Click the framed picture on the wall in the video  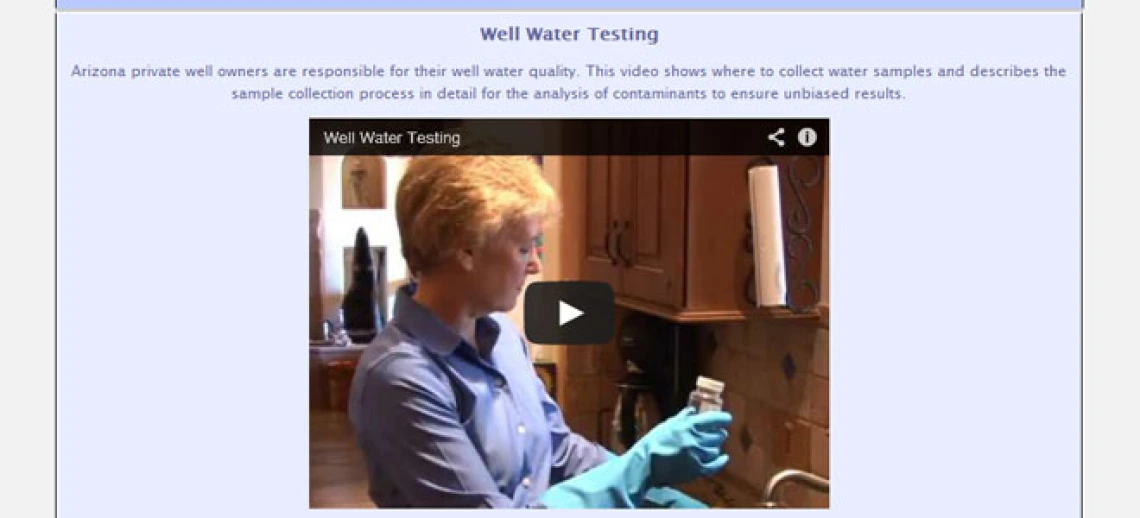(363, 182)
